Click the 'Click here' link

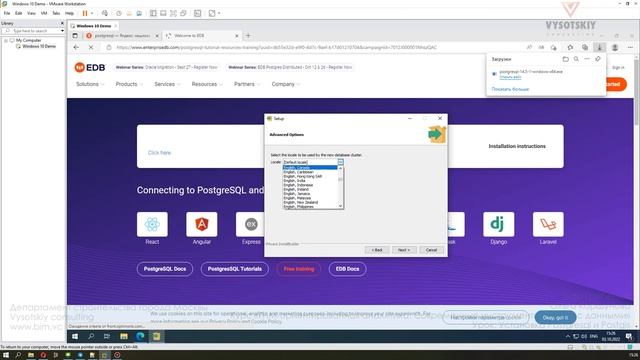[159, 153]
